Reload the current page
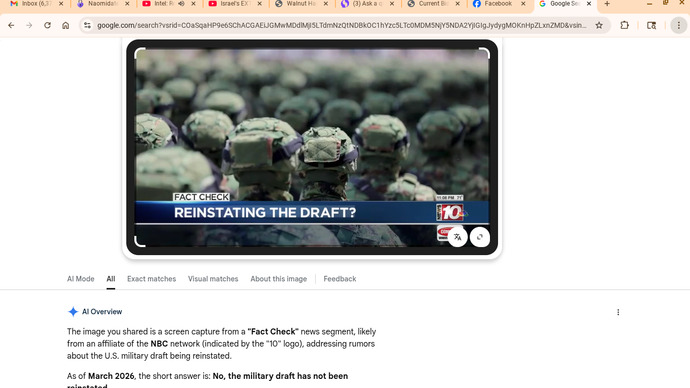Screen dimensions: 690x388 click(47, 26)
